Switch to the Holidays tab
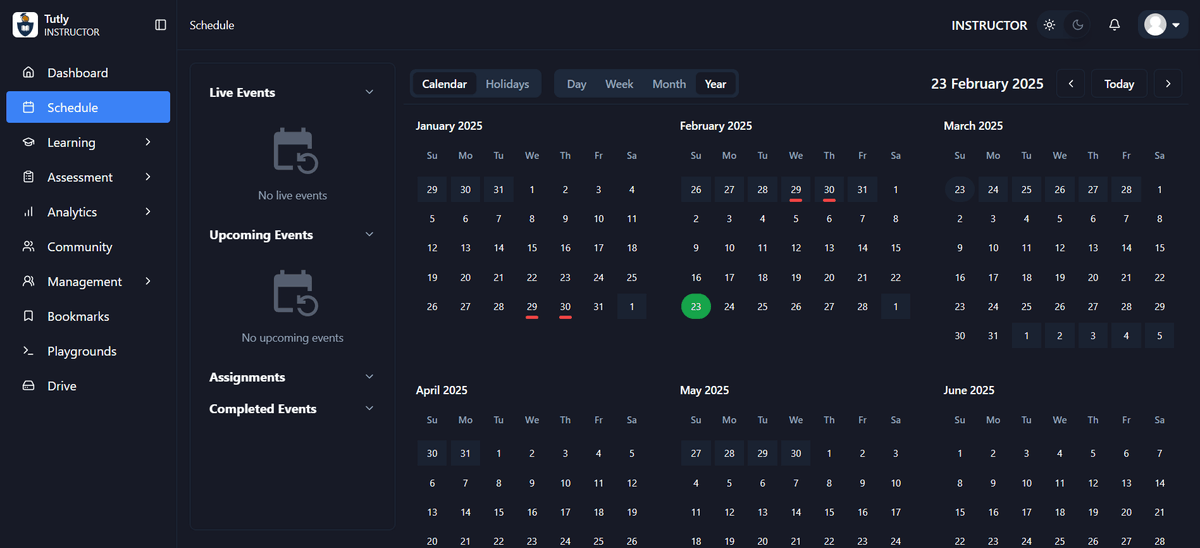 tap(507, 84)
